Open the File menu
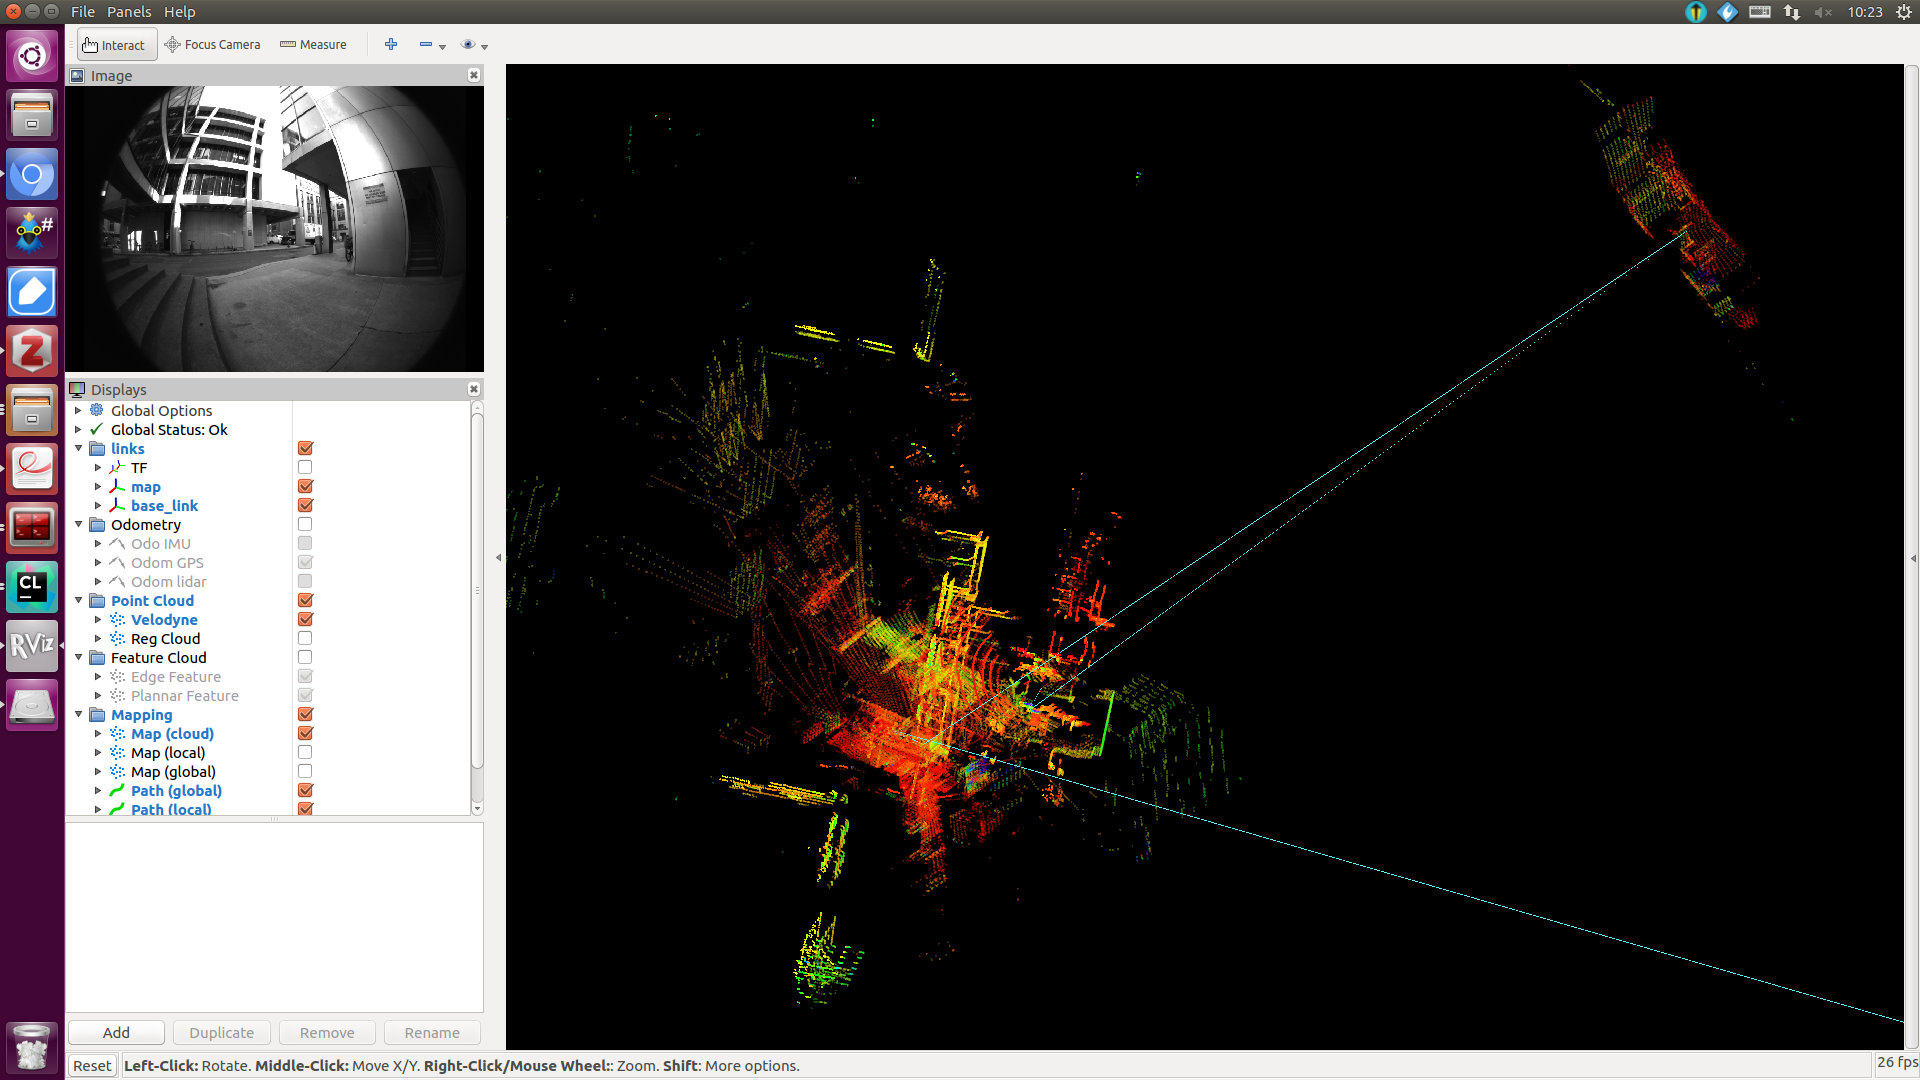Viewport: 1920px width, 1080px height. (x=82, y=11)
